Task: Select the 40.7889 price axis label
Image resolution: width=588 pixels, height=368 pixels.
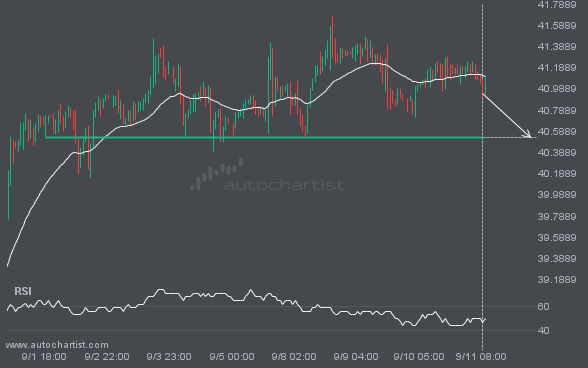Action: tap(557, 110)
